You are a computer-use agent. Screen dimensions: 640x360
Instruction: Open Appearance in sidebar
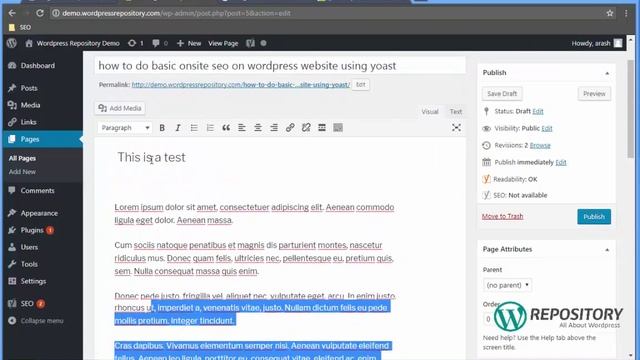tap(39, 213)
